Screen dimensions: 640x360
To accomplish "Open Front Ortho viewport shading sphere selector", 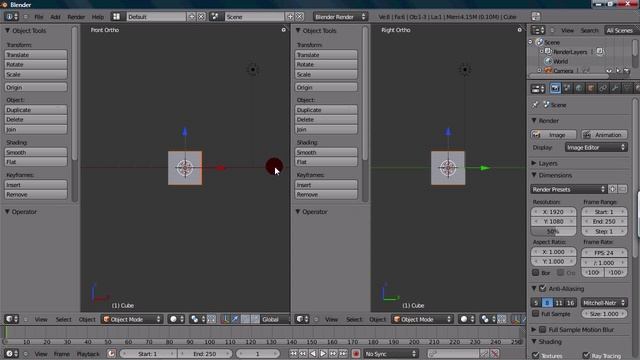I will [x=176, y=319].
